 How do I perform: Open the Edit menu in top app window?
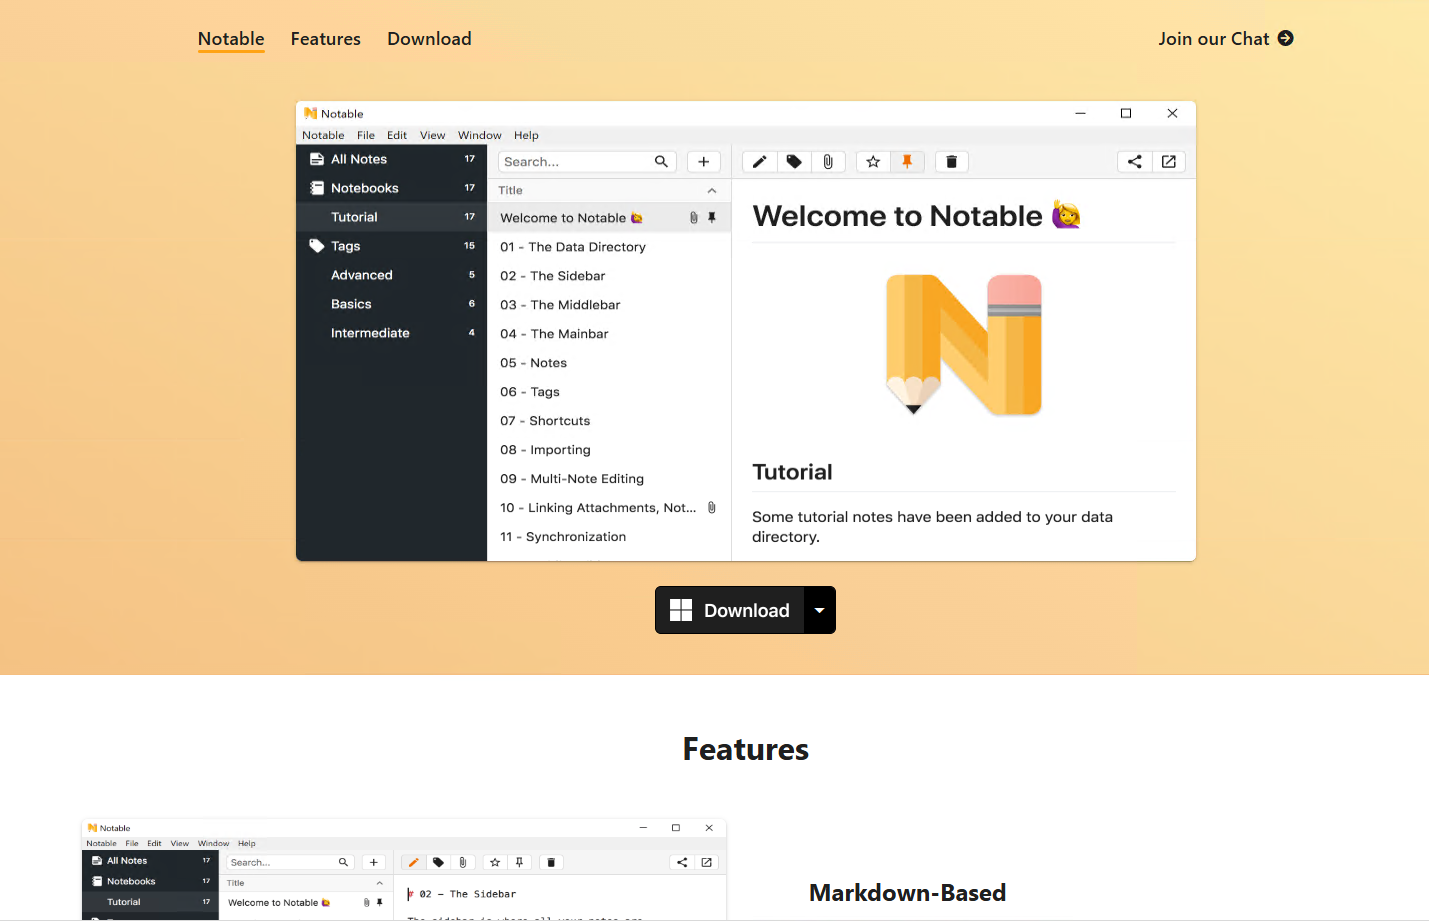coord(397,135)
